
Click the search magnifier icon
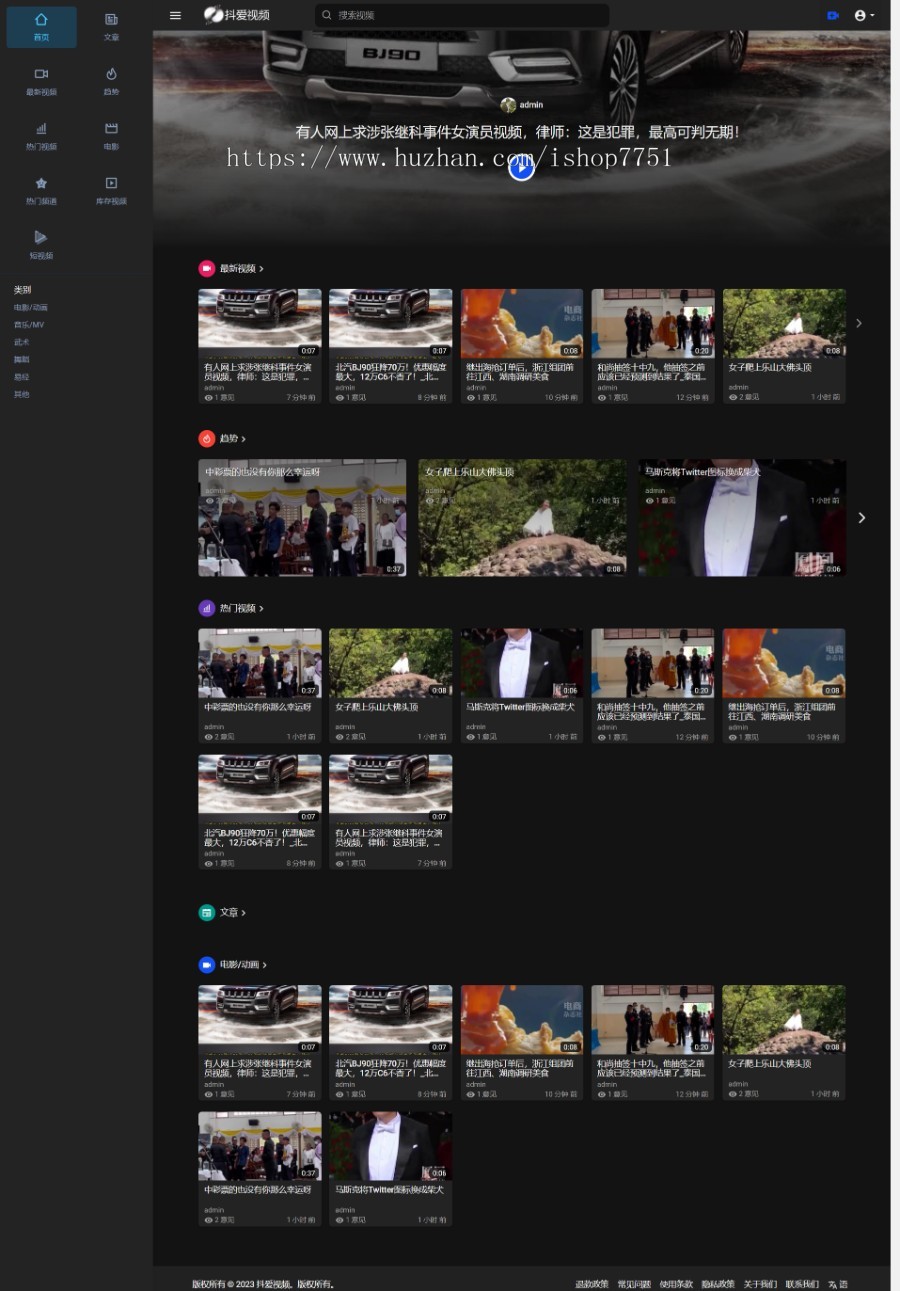[326, 15]
